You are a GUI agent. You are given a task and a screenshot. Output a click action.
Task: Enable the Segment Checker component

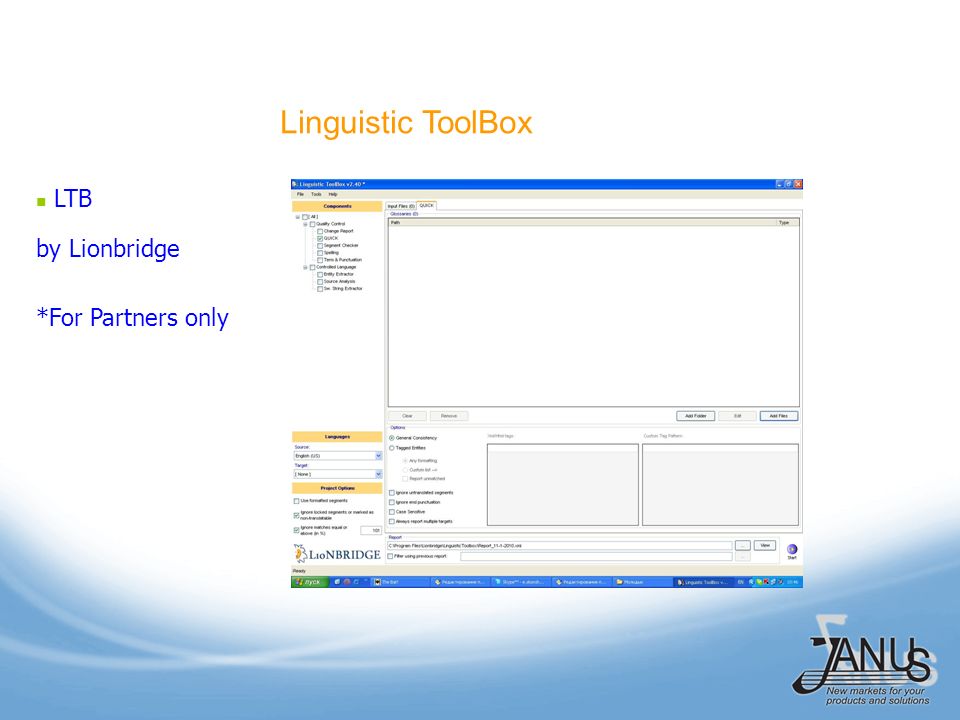(x=320, y=246)
